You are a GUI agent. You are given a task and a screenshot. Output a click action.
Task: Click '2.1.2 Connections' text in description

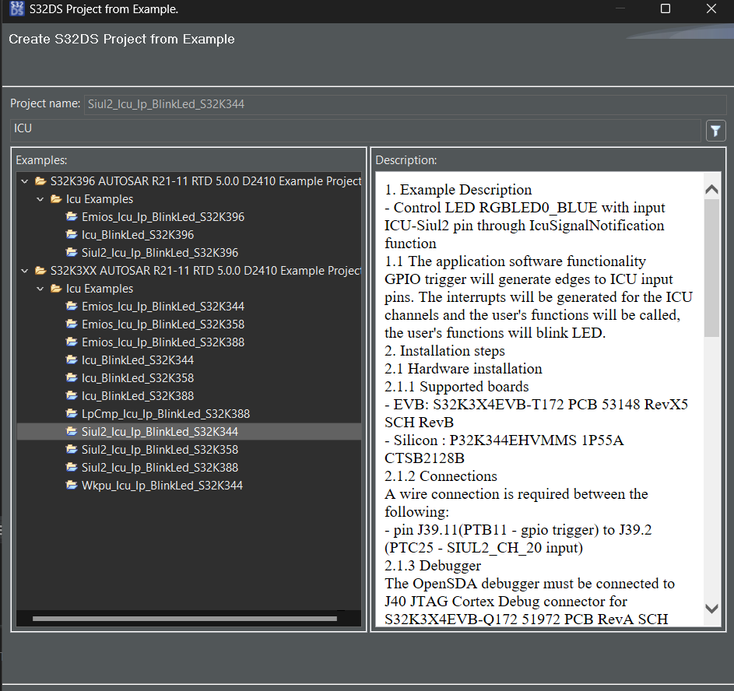pos(440,476)
